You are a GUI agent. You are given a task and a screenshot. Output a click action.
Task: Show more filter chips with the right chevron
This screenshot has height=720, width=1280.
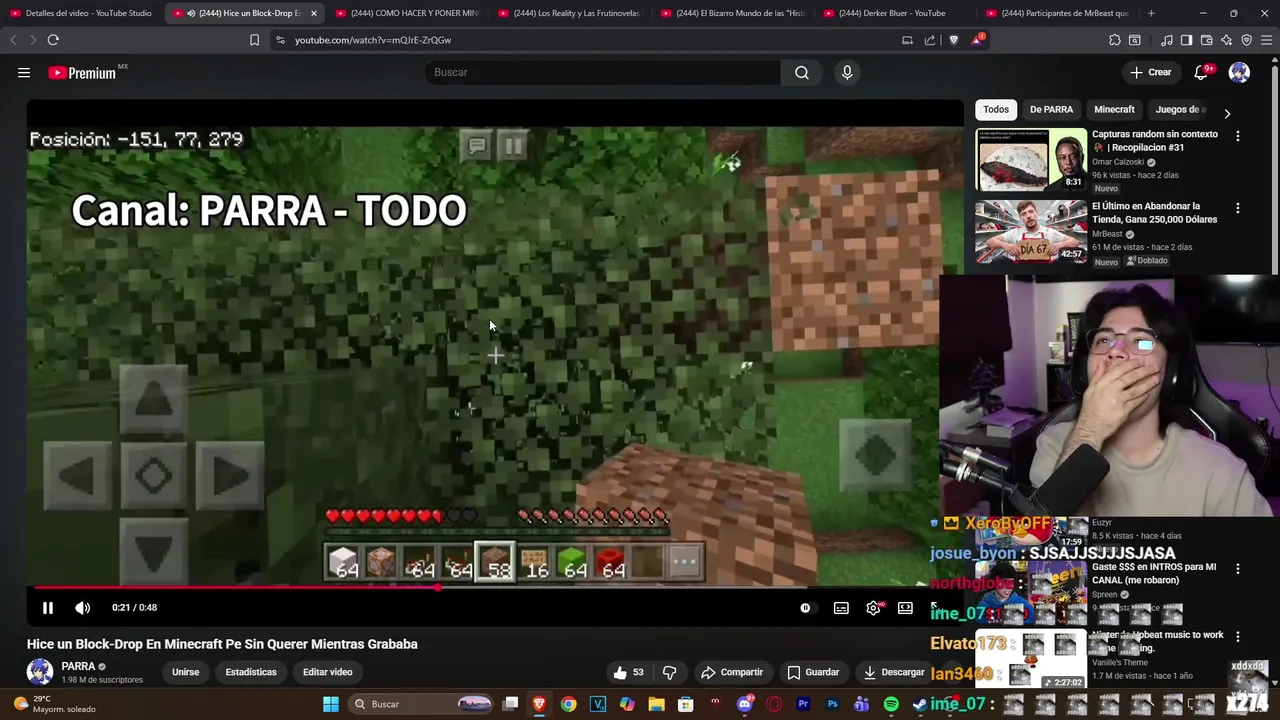[1227, 113]
